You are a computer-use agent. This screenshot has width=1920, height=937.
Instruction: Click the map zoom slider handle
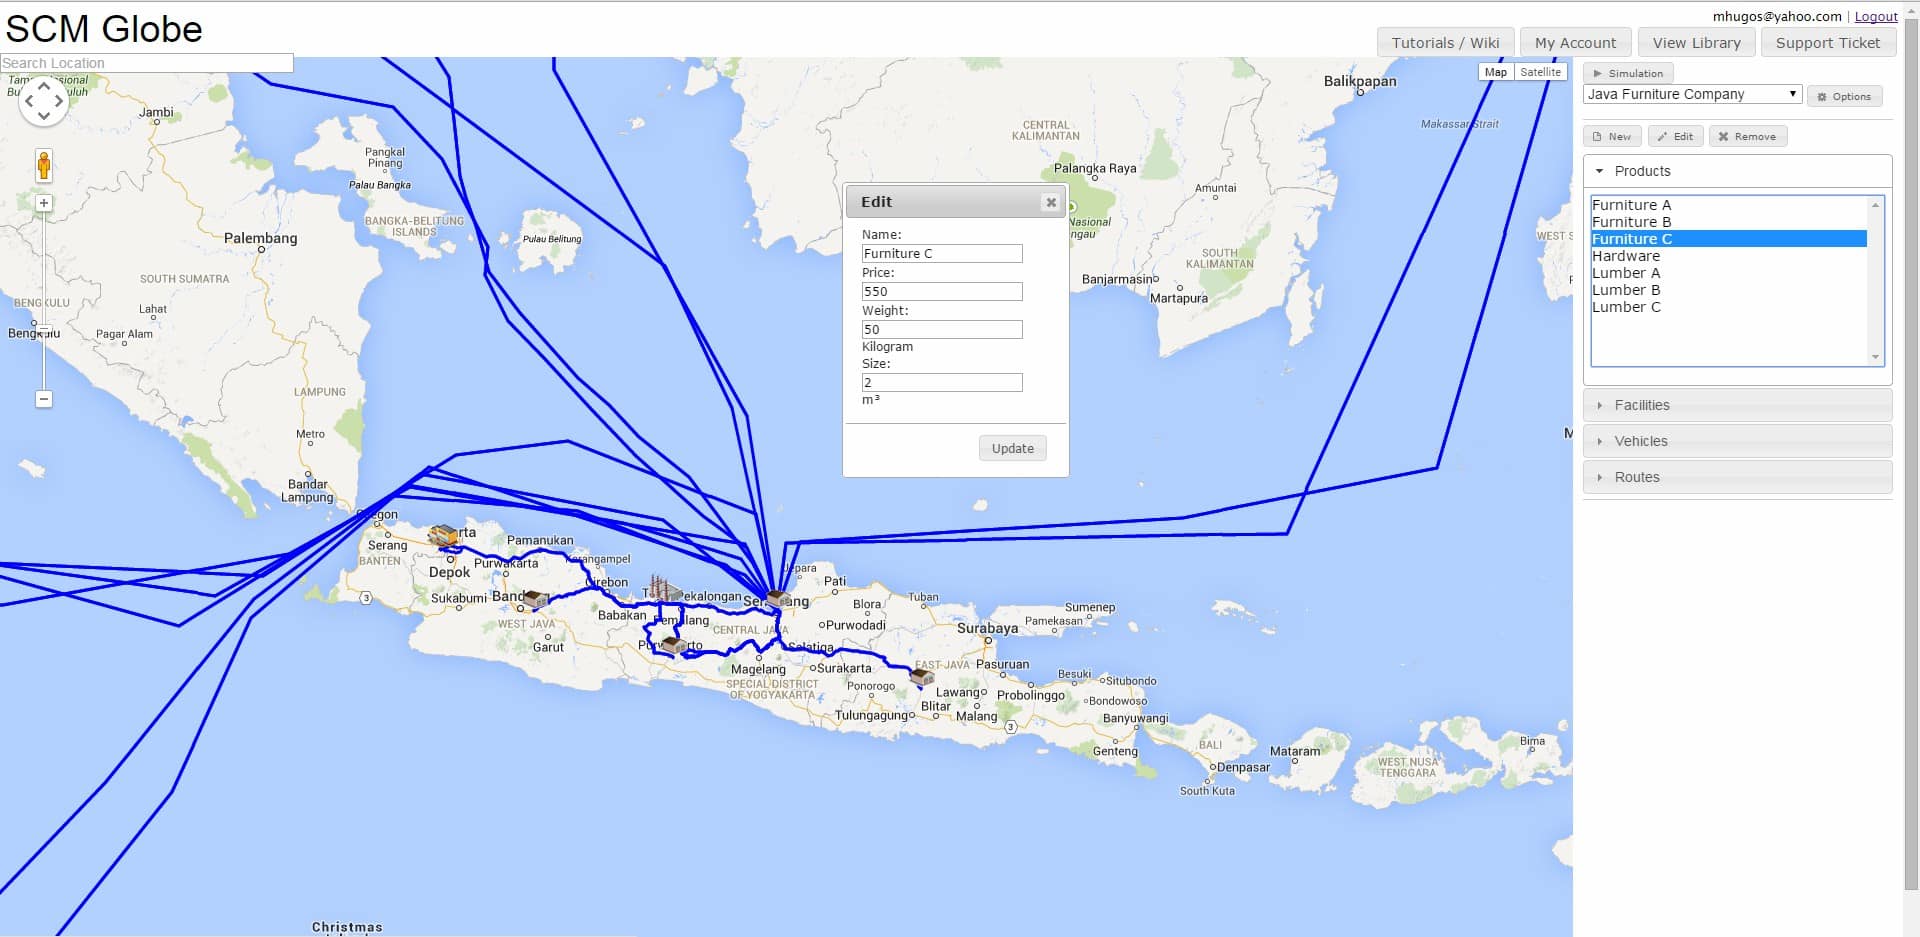coord(44,327)
